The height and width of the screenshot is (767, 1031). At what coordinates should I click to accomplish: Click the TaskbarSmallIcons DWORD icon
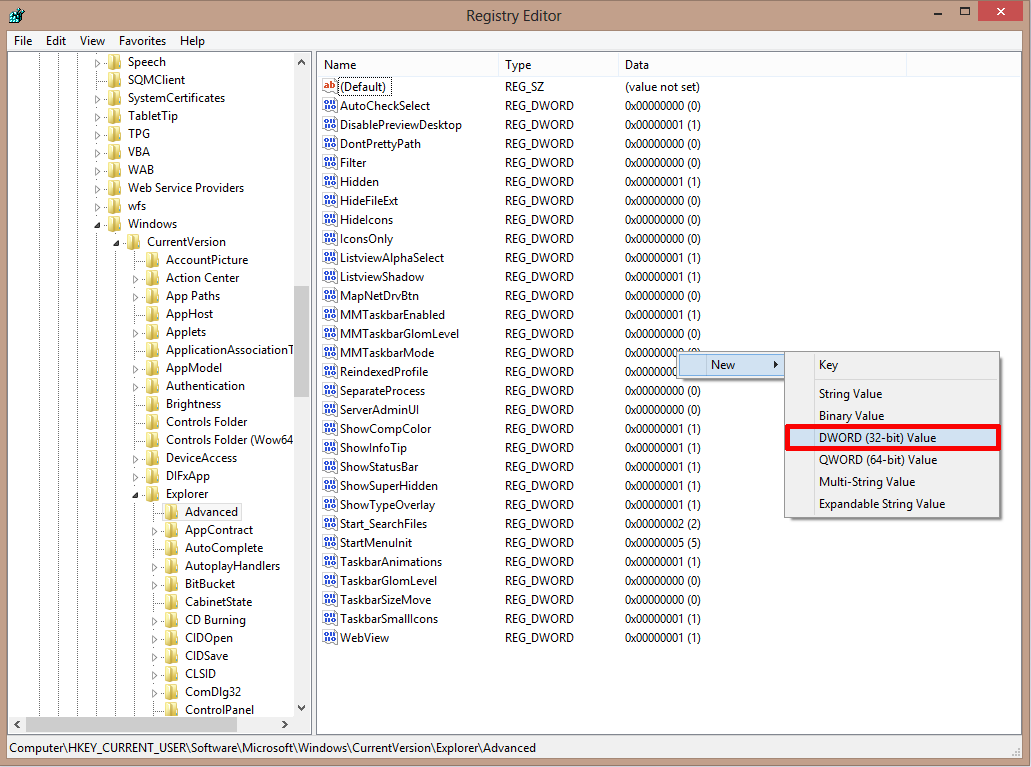[329, 618]
